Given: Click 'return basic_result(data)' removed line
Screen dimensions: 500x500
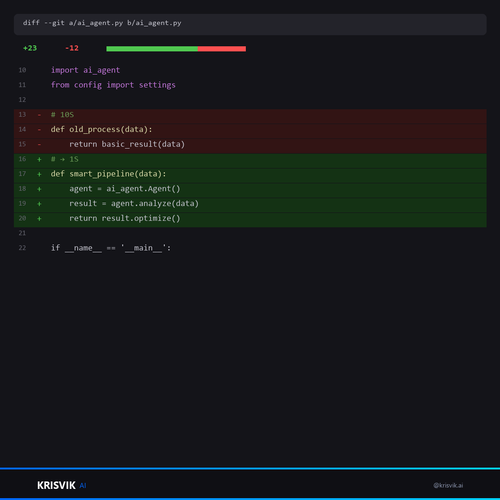Looking at the screenshot, I should point(127,144).
